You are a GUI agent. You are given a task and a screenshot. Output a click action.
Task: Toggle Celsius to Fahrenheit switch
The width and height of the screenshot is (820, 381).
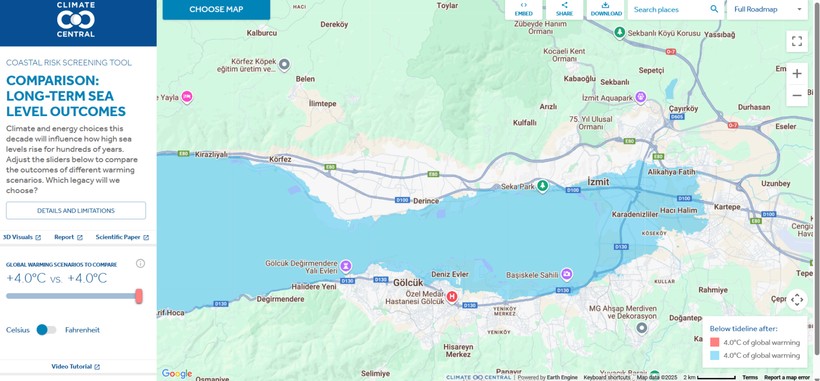pyautogui.click(x=47, y=330)
